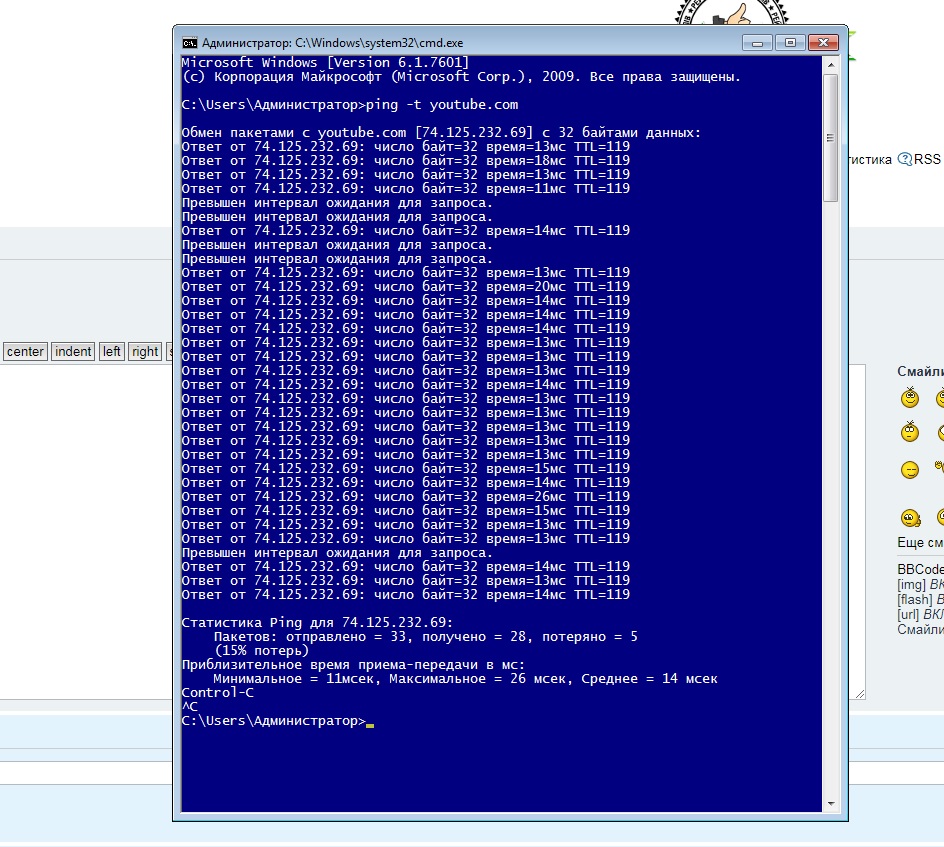Maximize the cmd.exe window
This screenshot has width=944, height=847.
click(x=790, y=43)
